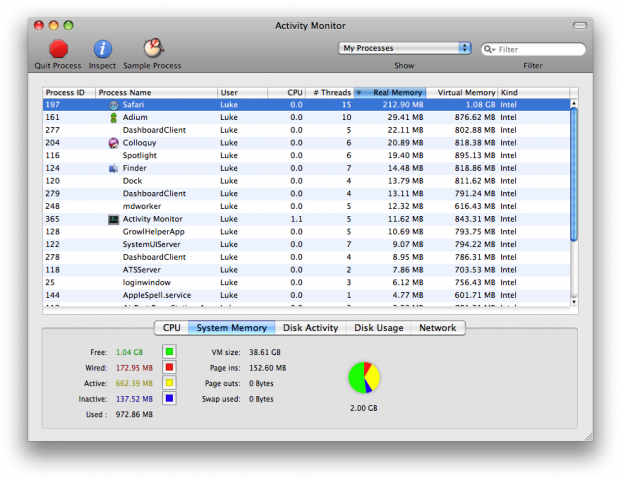Select the mdworker process row
Screen dimensions: 621x480
click(x=306, y=206)
